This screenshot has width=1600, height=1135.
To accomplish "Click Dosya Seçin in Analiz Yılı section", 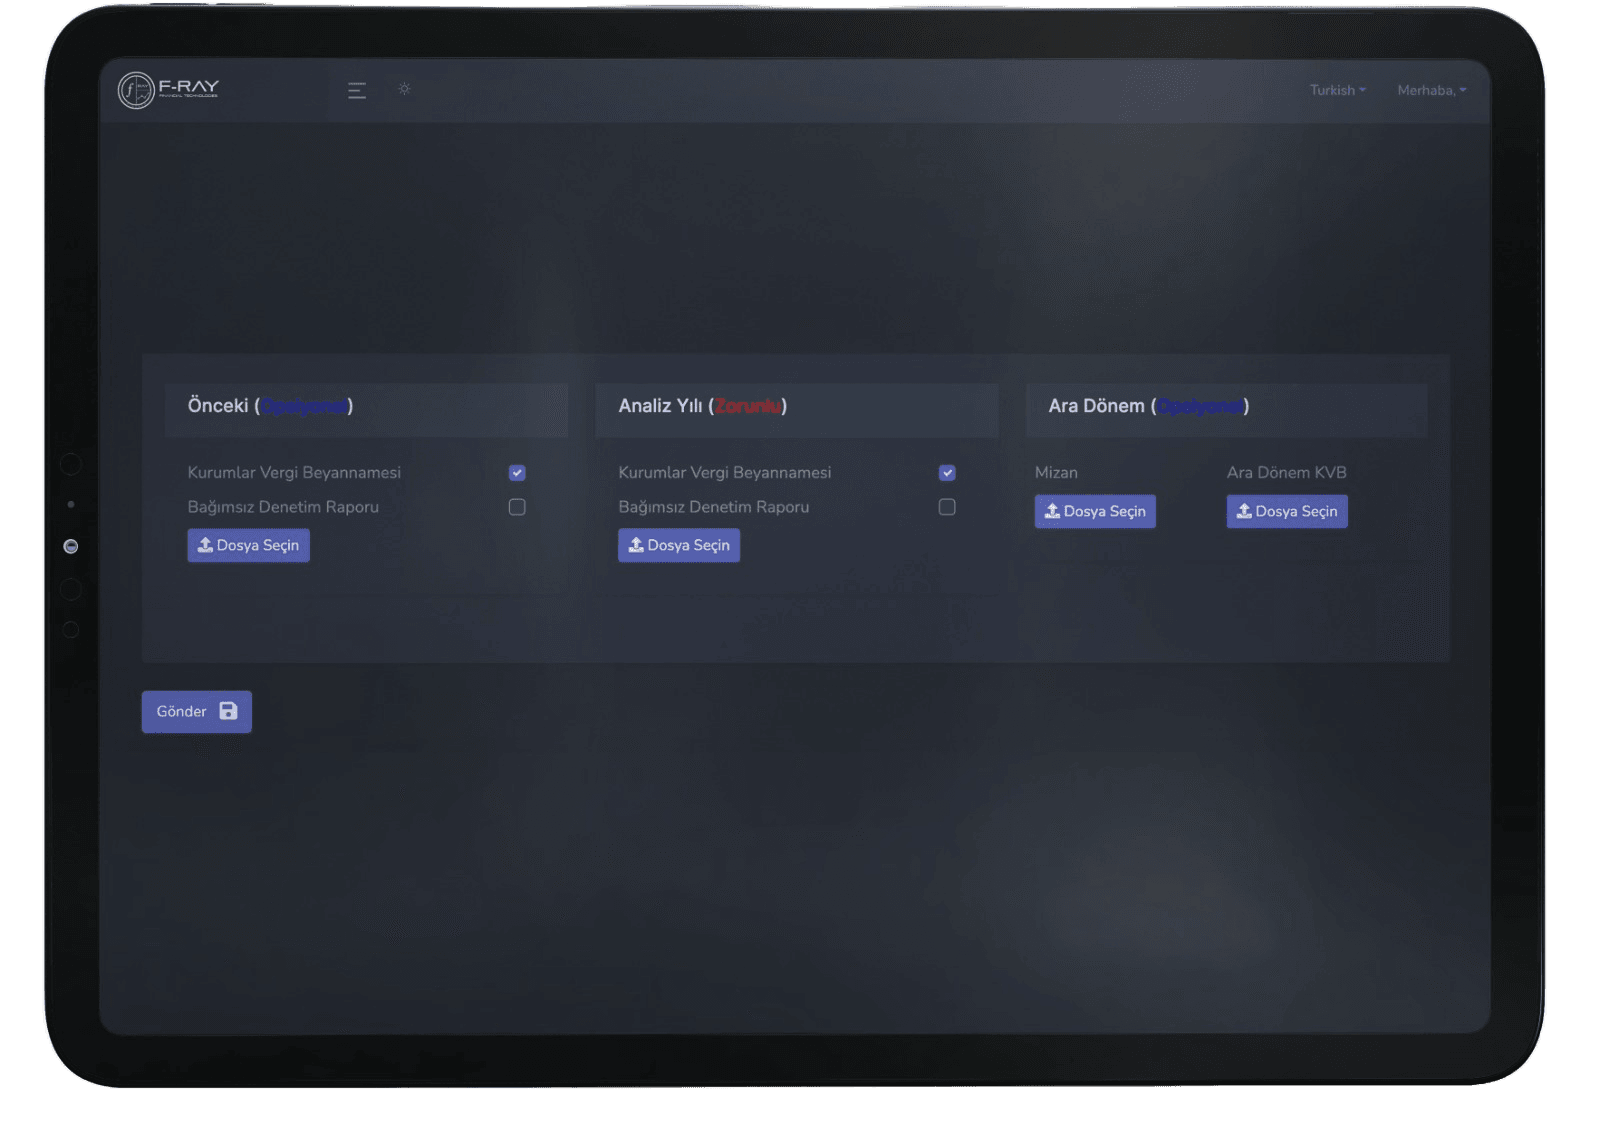I will tap(679, 545).
